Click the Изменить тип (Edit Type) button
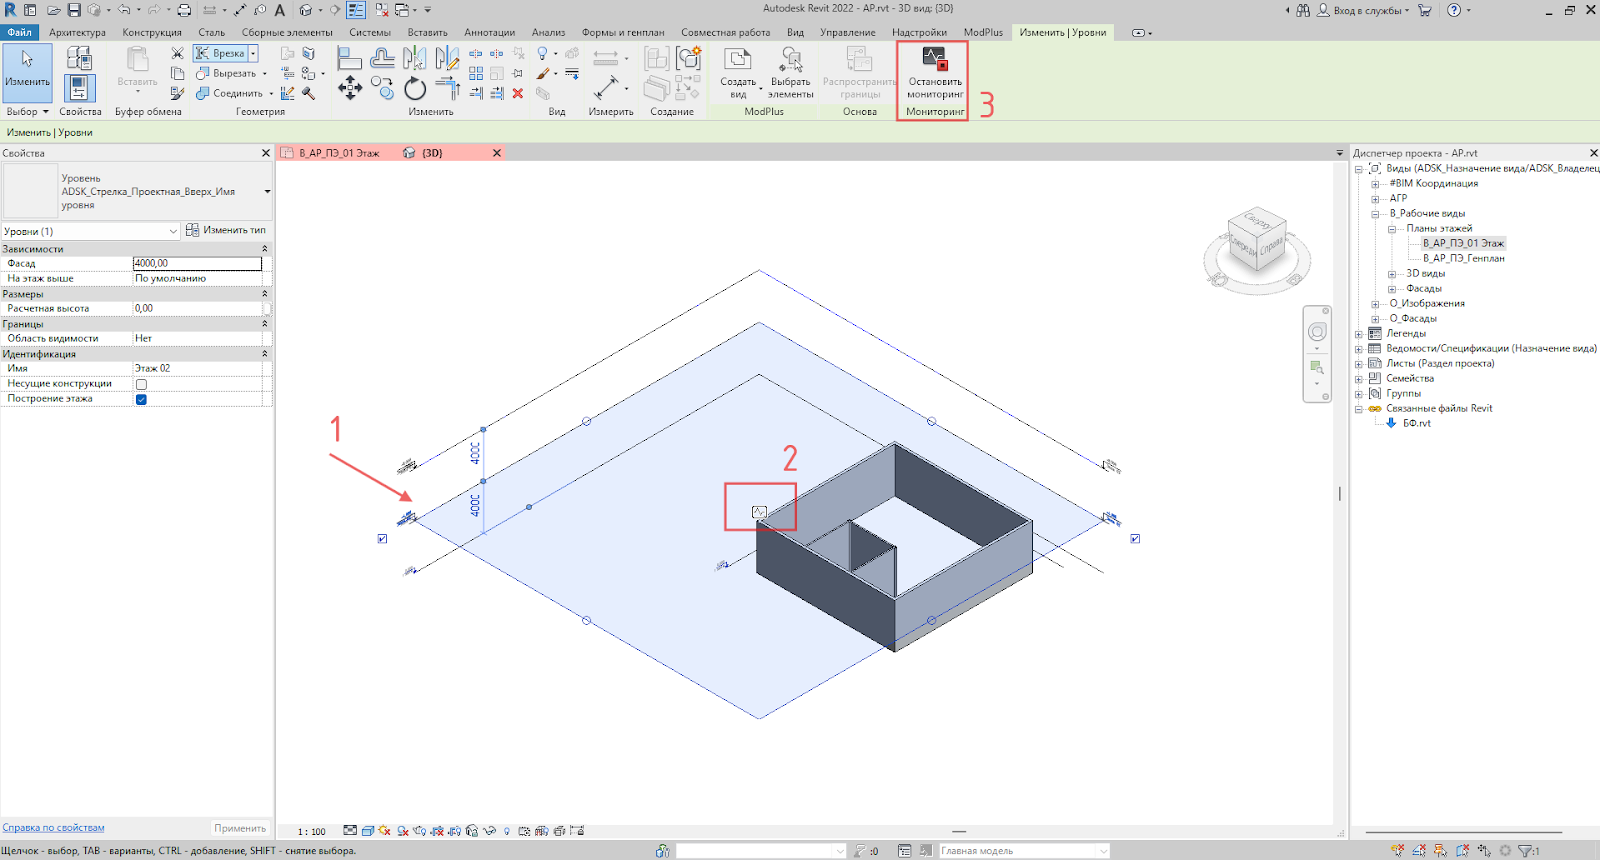The height and width of the screenshot is (860, 1600). point(226,230)
